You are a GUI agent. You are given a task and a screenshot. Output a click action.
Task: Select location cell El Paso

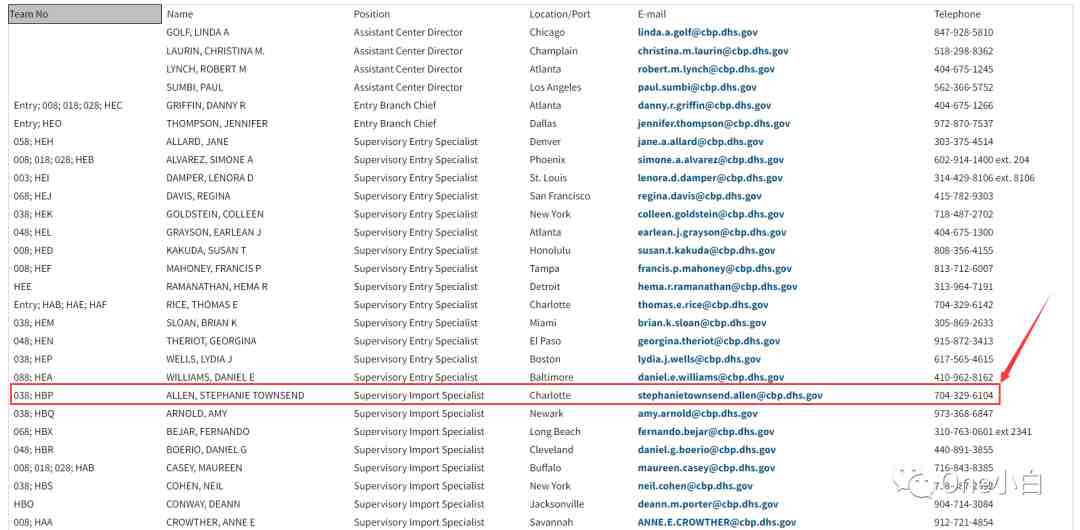[x=545, y=340]
